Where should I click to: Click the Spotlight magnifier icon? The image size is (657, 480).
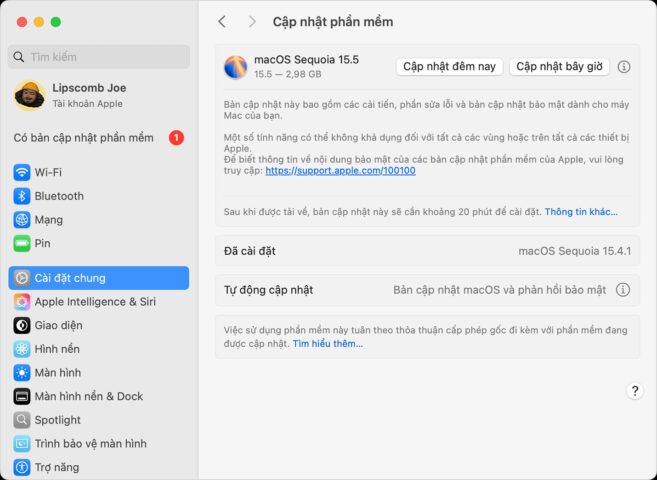(x=21, y=420)
